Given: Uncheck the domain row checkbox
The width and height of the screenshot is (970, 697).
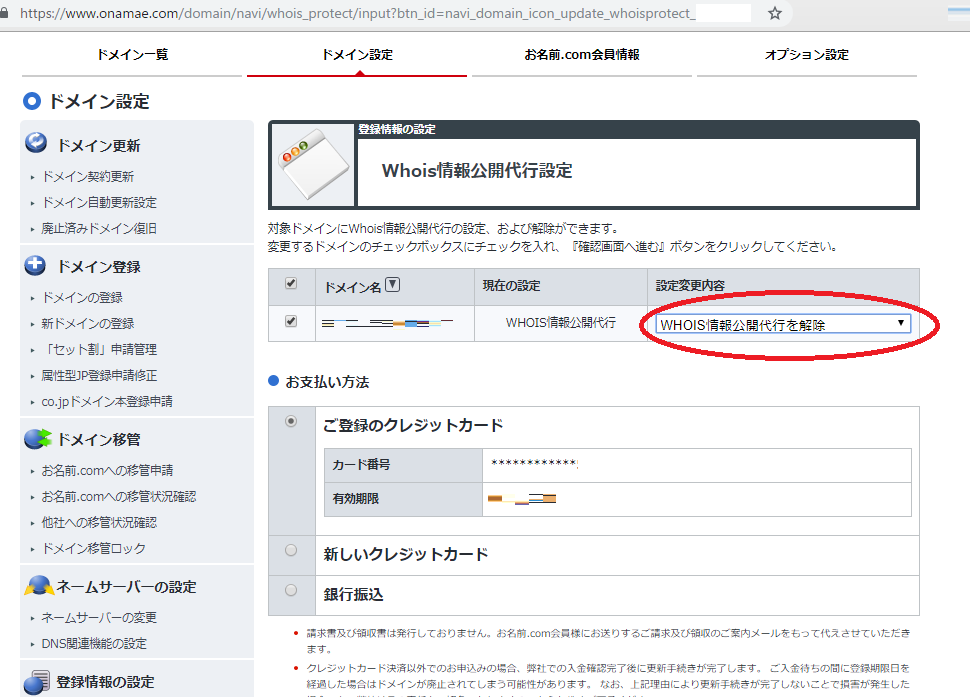Looking at the screenshot, I should coord(291,322).
